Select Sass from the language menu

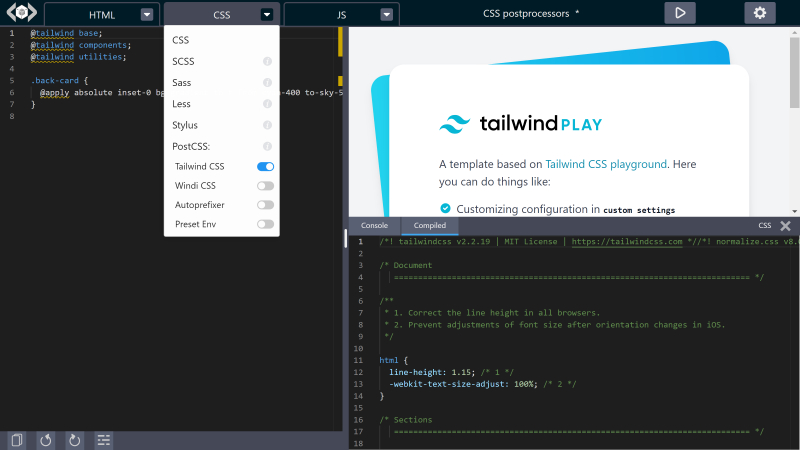click(182, 83)
